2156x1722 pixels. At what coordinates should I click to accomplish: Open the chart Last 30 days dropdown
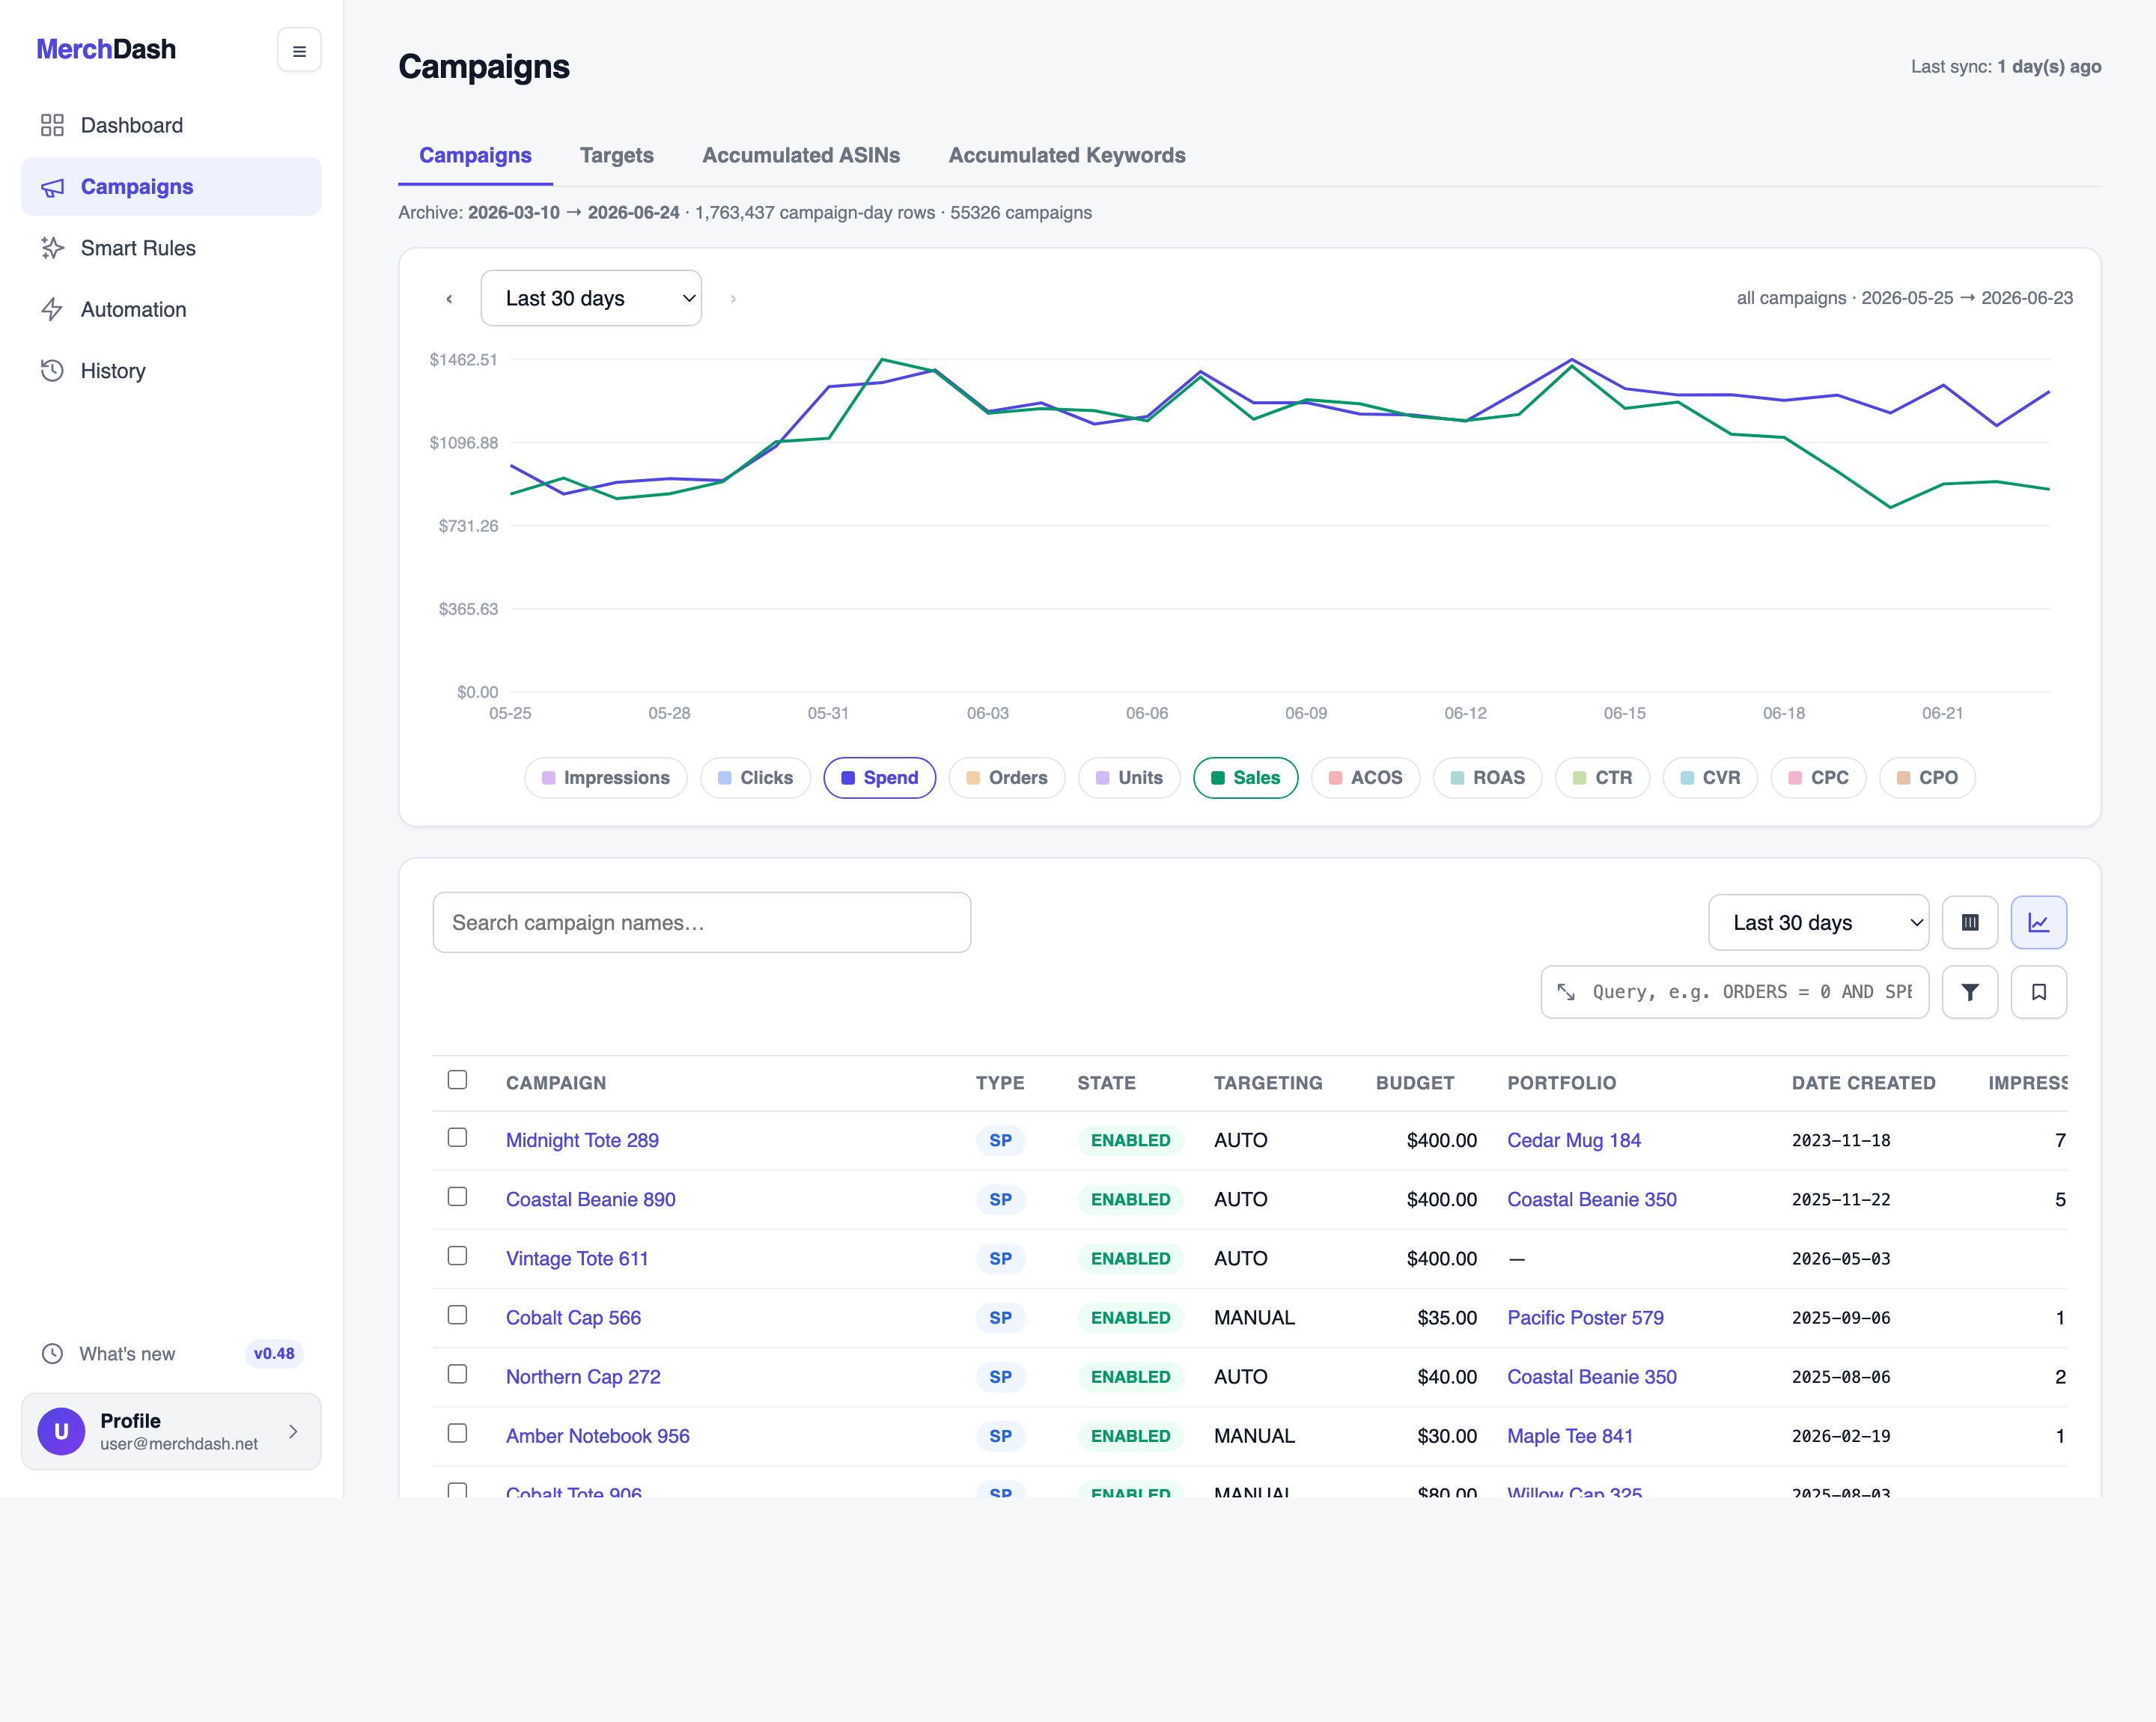[591, 298]
